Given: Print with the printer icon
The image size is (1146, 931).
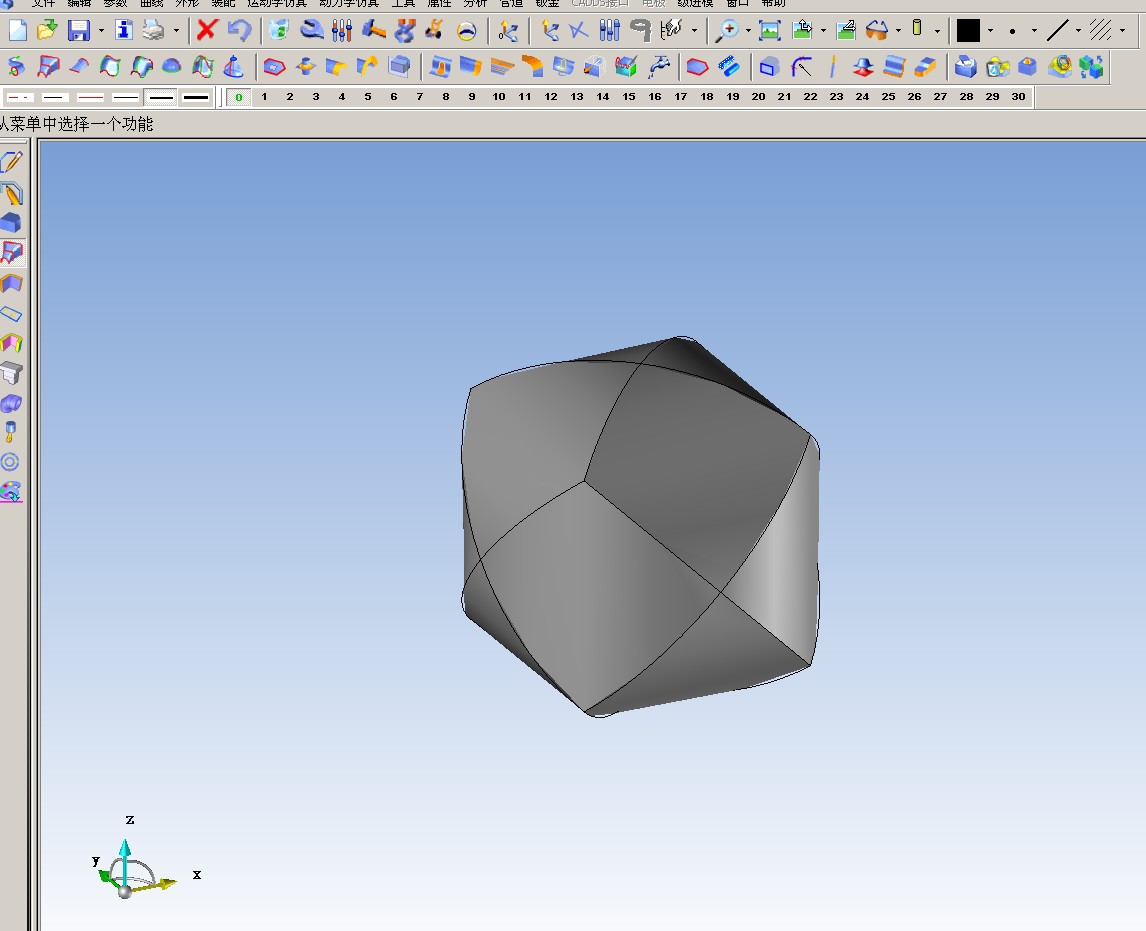Looking at the screenshot, I should (153, 30).
